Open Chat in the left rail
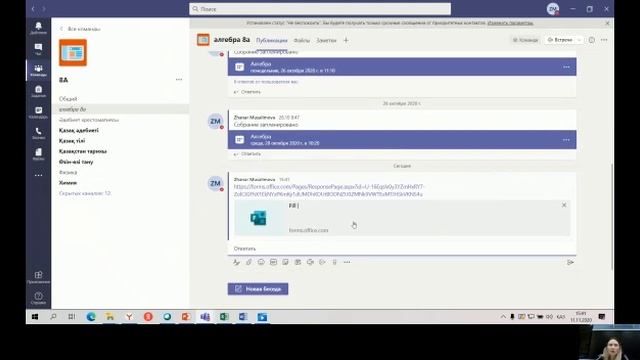Viewport: 640px width, 360px height. [x=38, y=49]
